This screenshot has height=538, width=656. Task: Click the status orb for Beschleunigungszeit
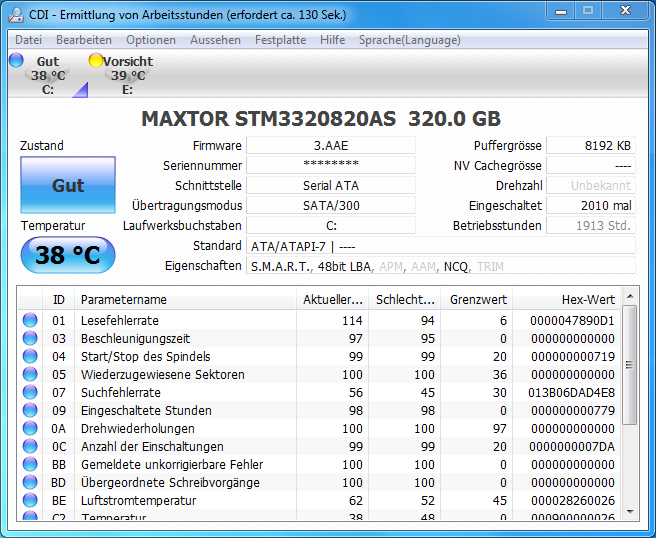[30, 338]
